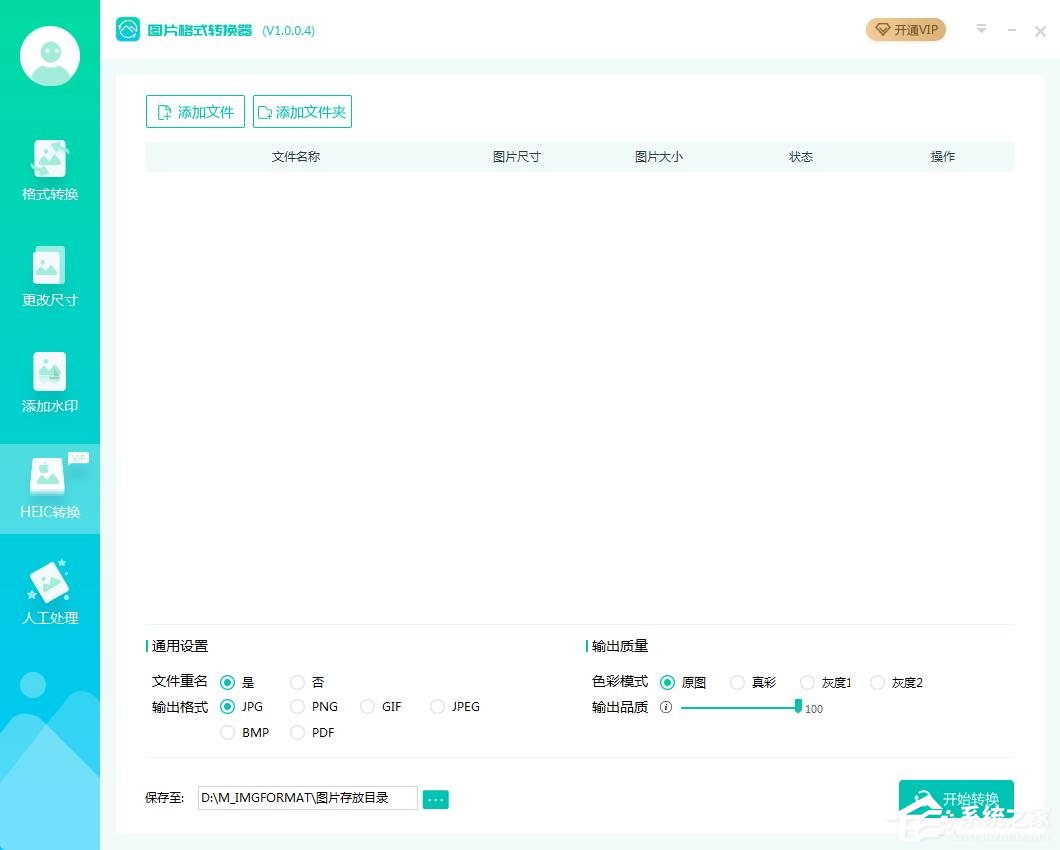The image size is (1060, 850).
Task: Click the info icon beside 输出品质
Action: point(666,708)
